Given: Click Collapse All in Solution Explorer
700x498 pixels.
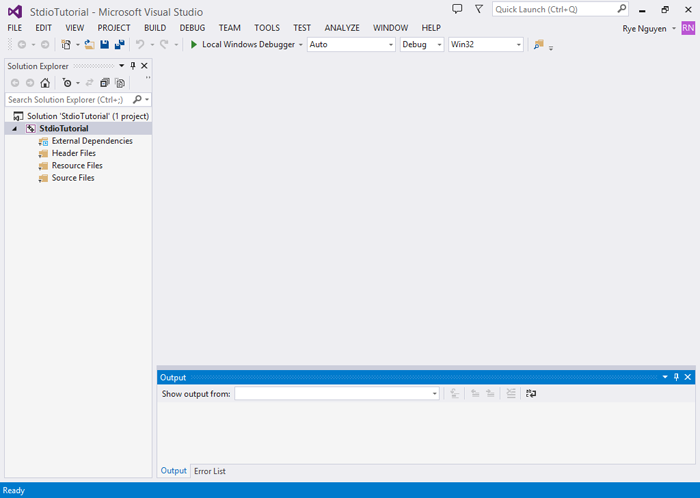Looking at the screenshot, I should point(105,83).
